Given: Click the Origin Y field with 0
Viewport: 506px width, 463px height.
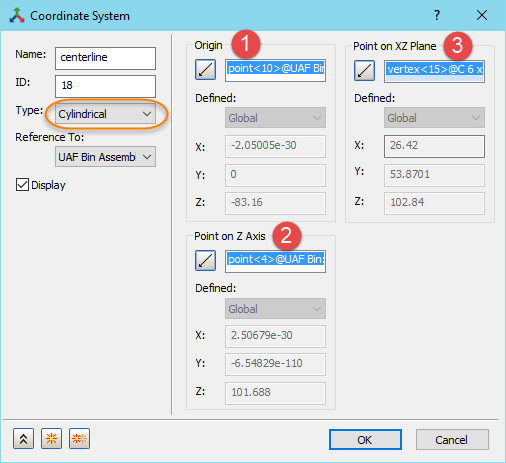Looking at the screenshot, I should 275,175.
